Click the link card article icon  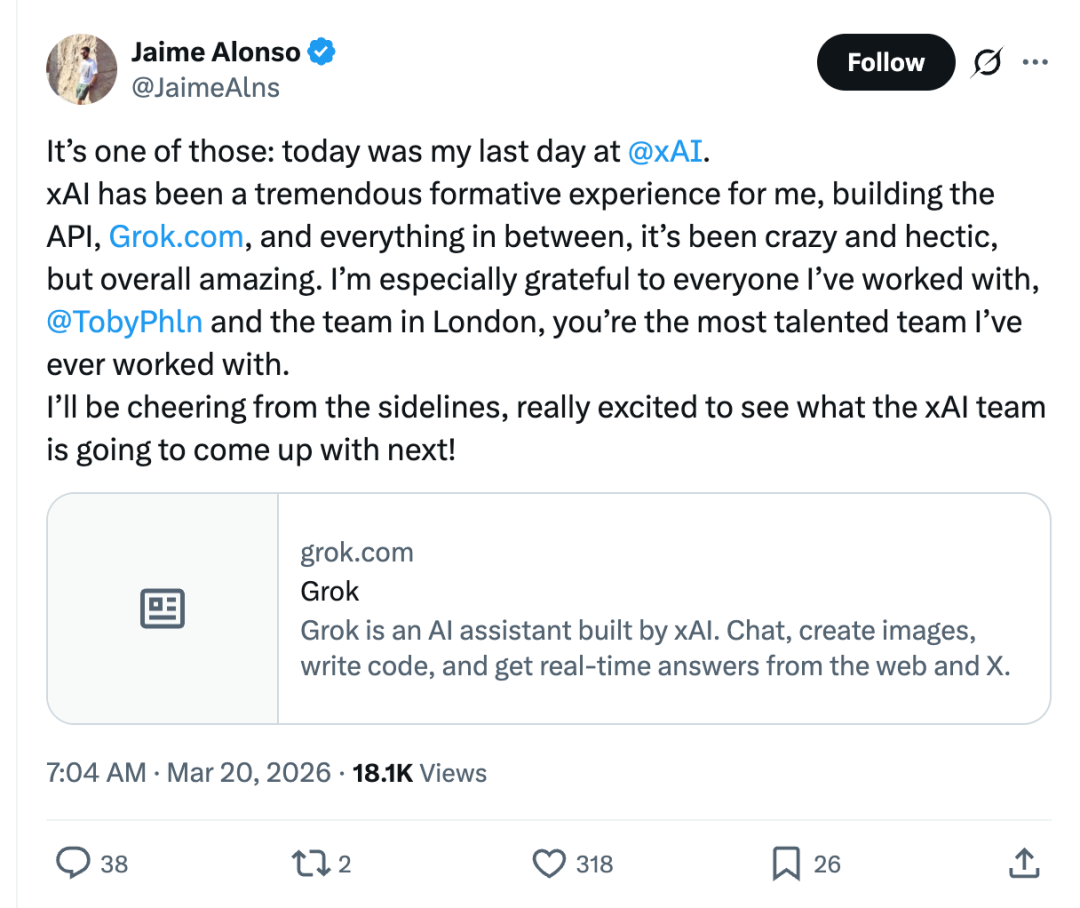(162, 608)
